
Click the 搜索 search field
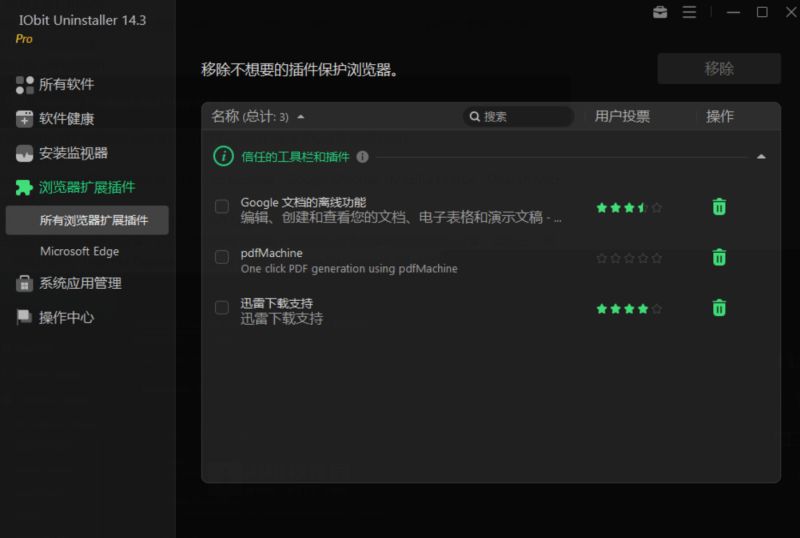[518, 116]
